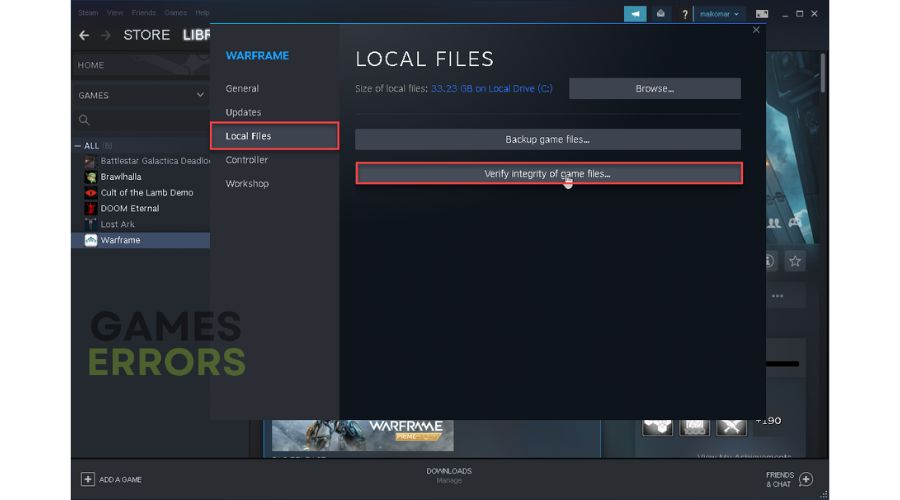Click the crossed swords achievement icon
900x500 pixels.
point(731,427)
